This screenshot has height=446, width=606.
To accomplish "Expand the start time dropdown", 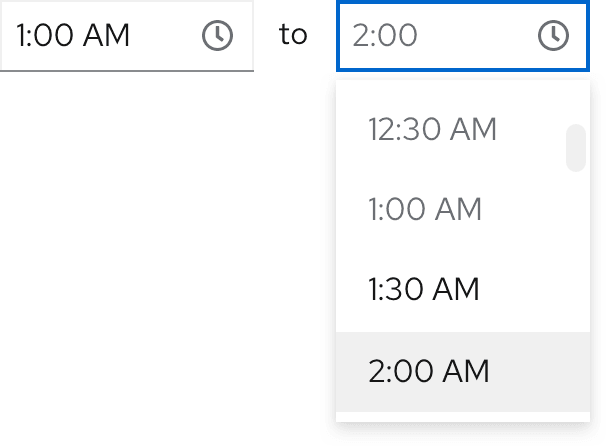I will pos(217,36).
